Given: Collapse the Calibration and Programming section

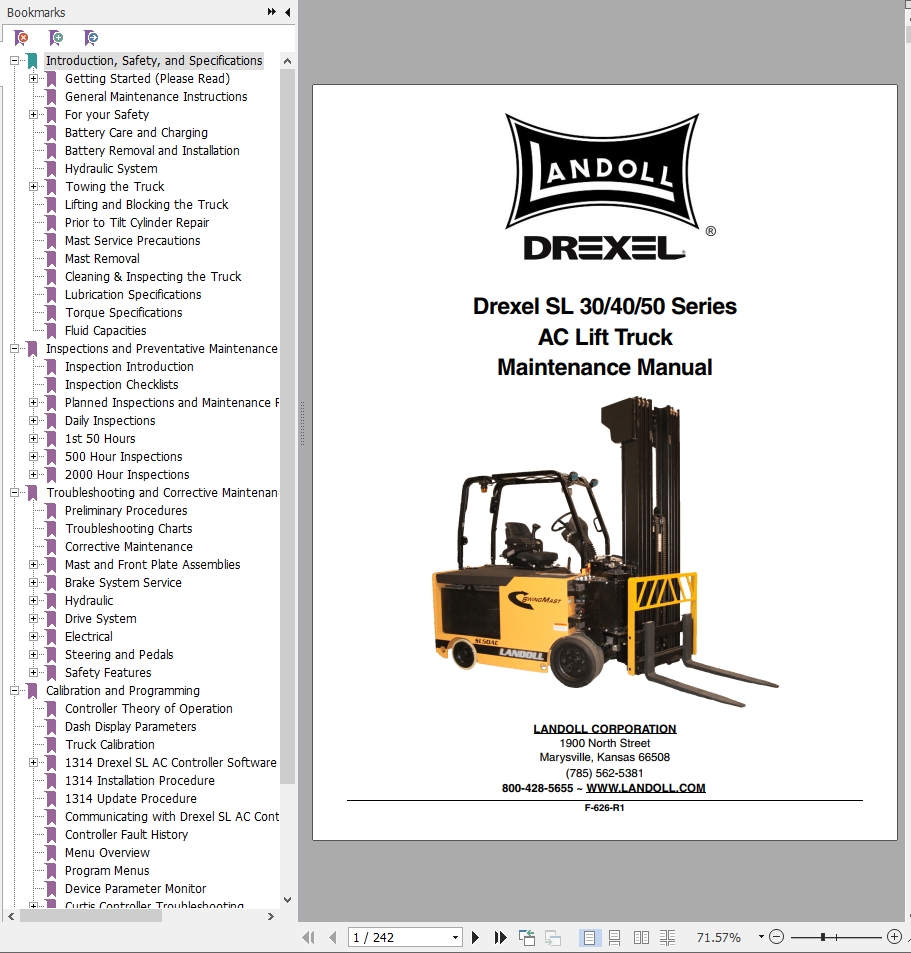Looking at the screenshot, I should (x=15, y=690).
